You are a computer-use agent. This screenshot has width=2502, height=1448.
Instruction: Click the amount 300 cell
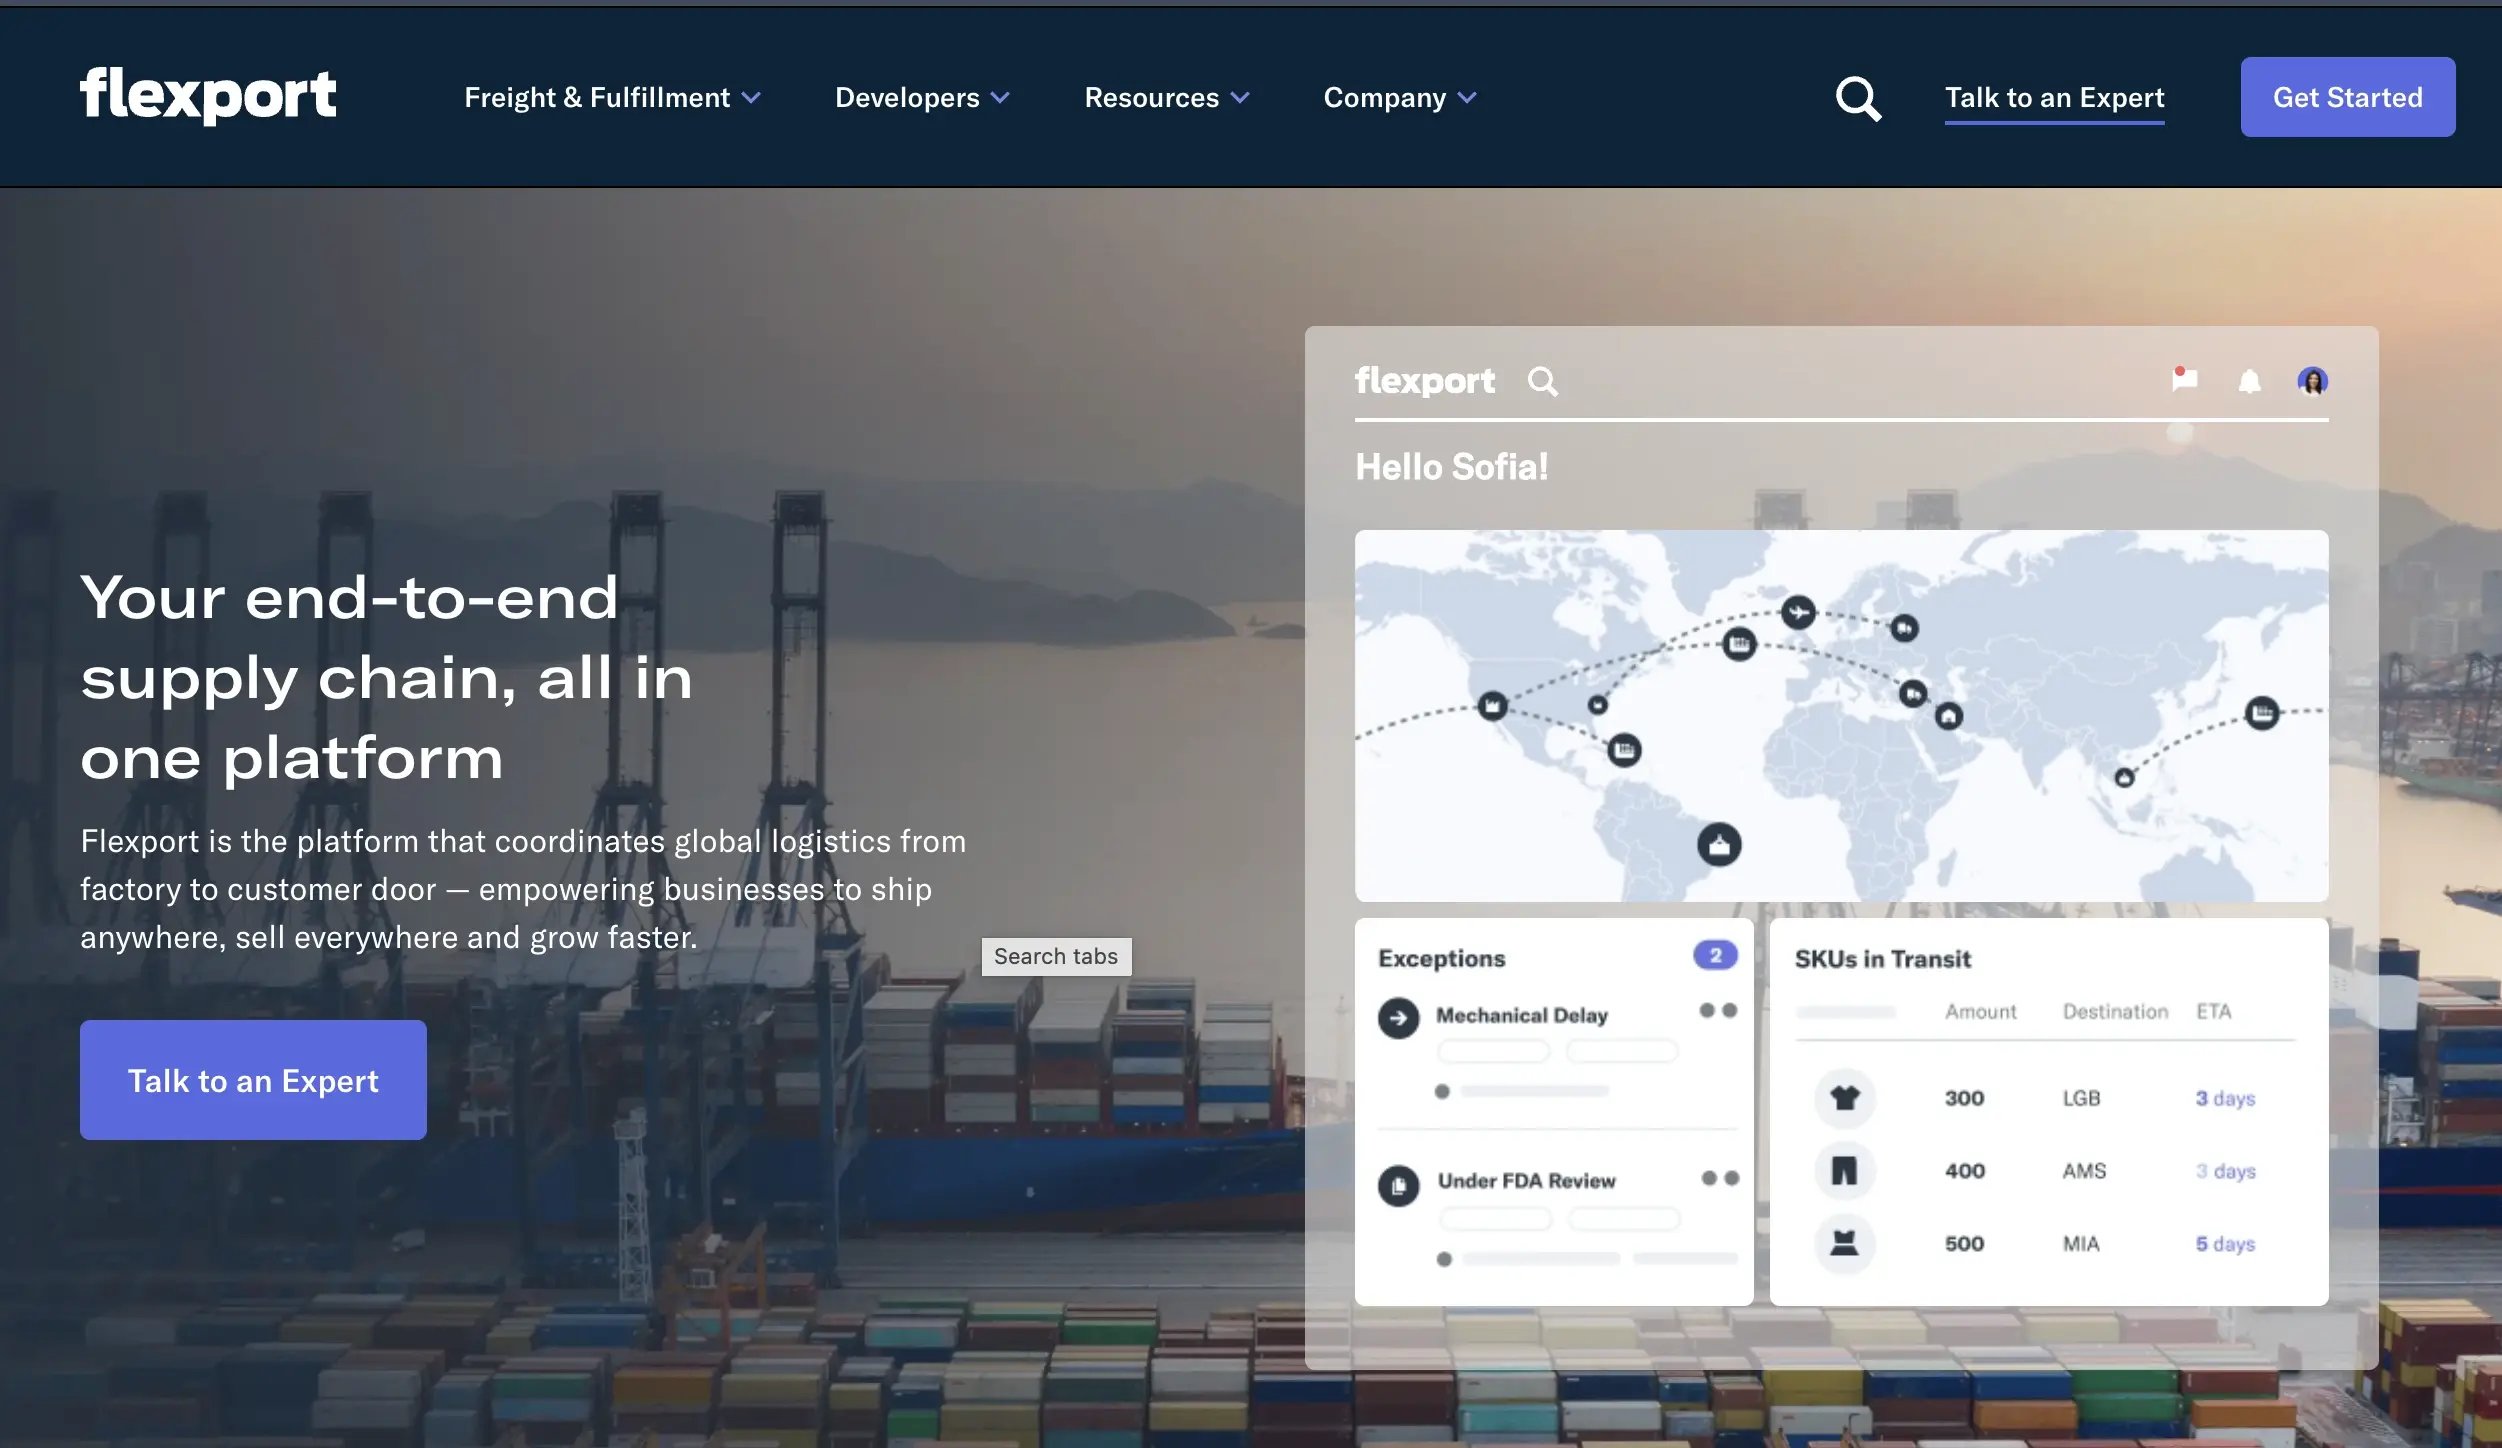coord(1964,1098)
